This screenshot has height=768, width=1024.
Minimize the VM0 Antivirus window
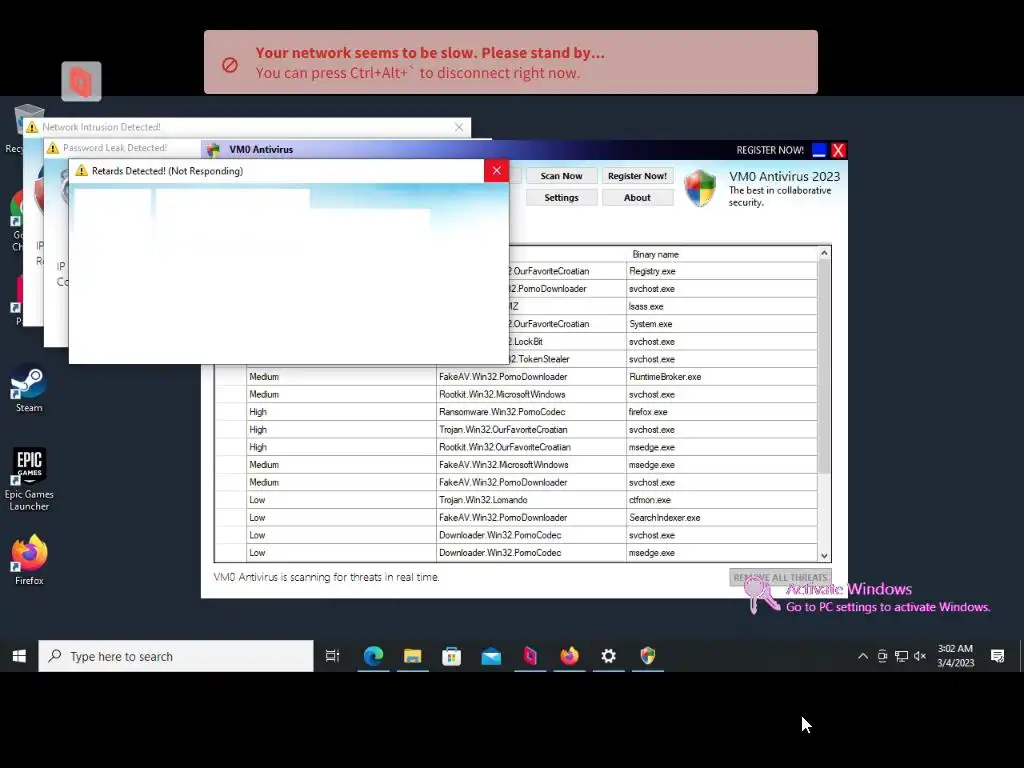coord(819,150)
